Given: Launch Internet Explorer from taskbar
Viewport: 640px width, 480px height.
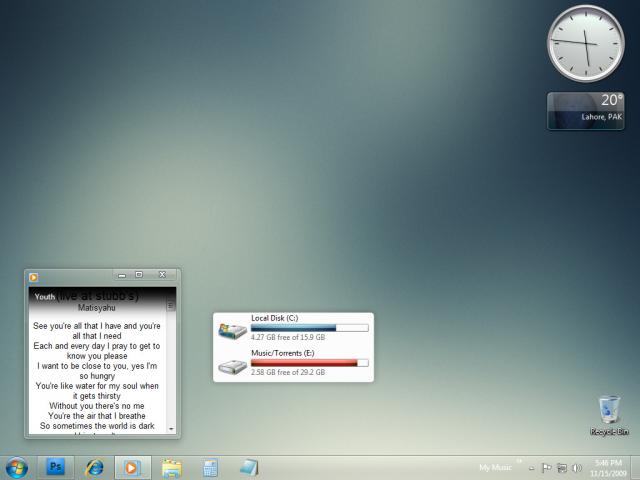Looking at the screenshot, I should pyautogui.click(x=94, y=468).
